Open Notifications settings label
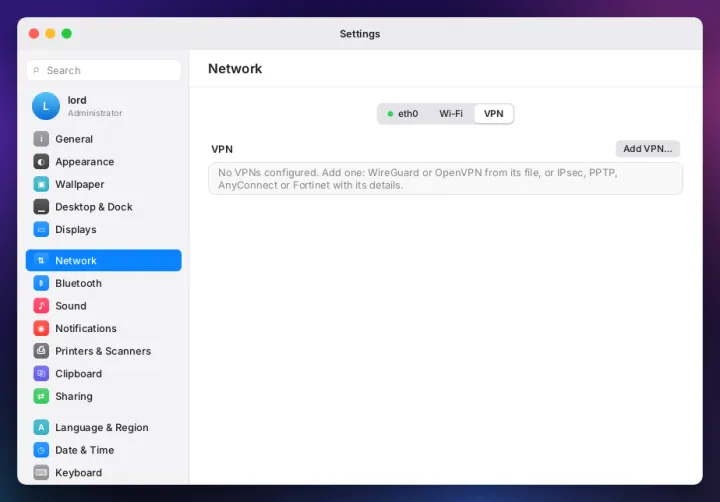 click(x=86, y=328)
